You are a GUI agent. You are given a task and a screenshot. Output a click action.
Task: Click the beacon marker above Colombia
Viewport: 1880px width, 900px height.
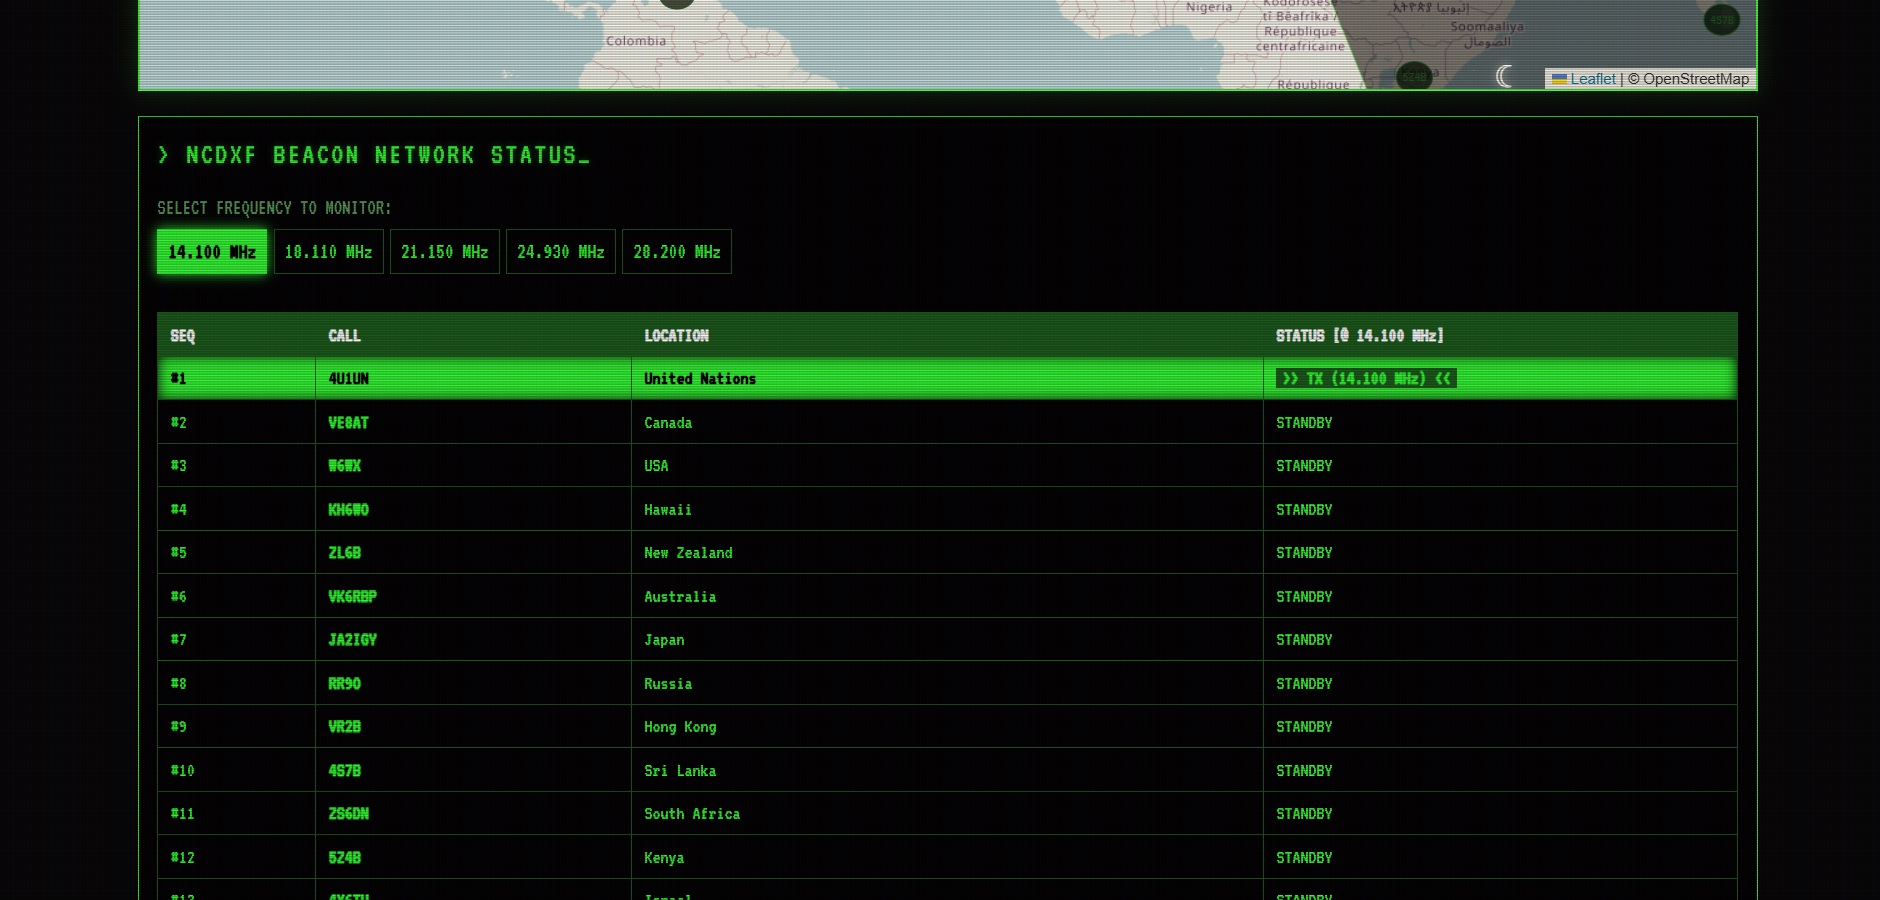(x=677, y=3)
